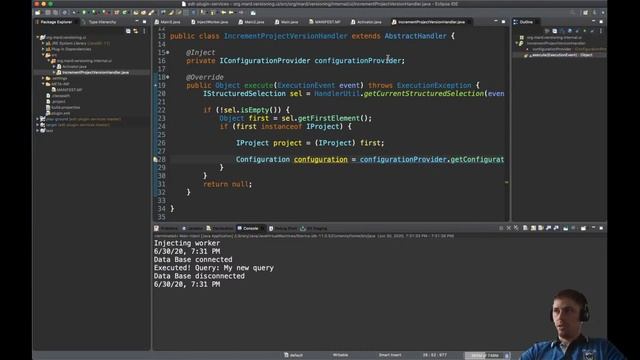The image size is (640, 360).
Task: Expand the Activator.java tree node
Action: 54,67
